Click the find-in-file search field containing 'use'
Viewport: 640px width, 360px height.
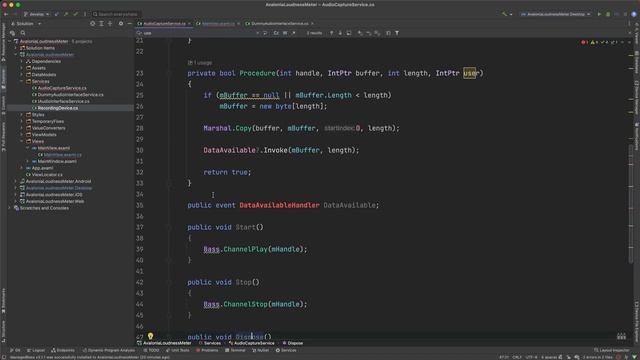click(x=198, y=33)
